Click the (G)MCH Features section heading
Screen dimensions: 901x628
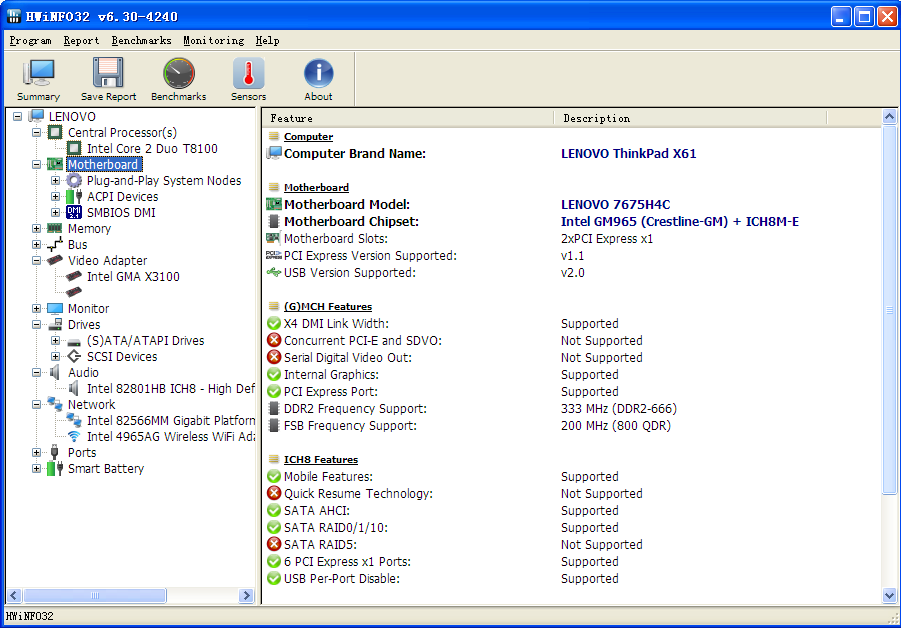pos(328,307)
